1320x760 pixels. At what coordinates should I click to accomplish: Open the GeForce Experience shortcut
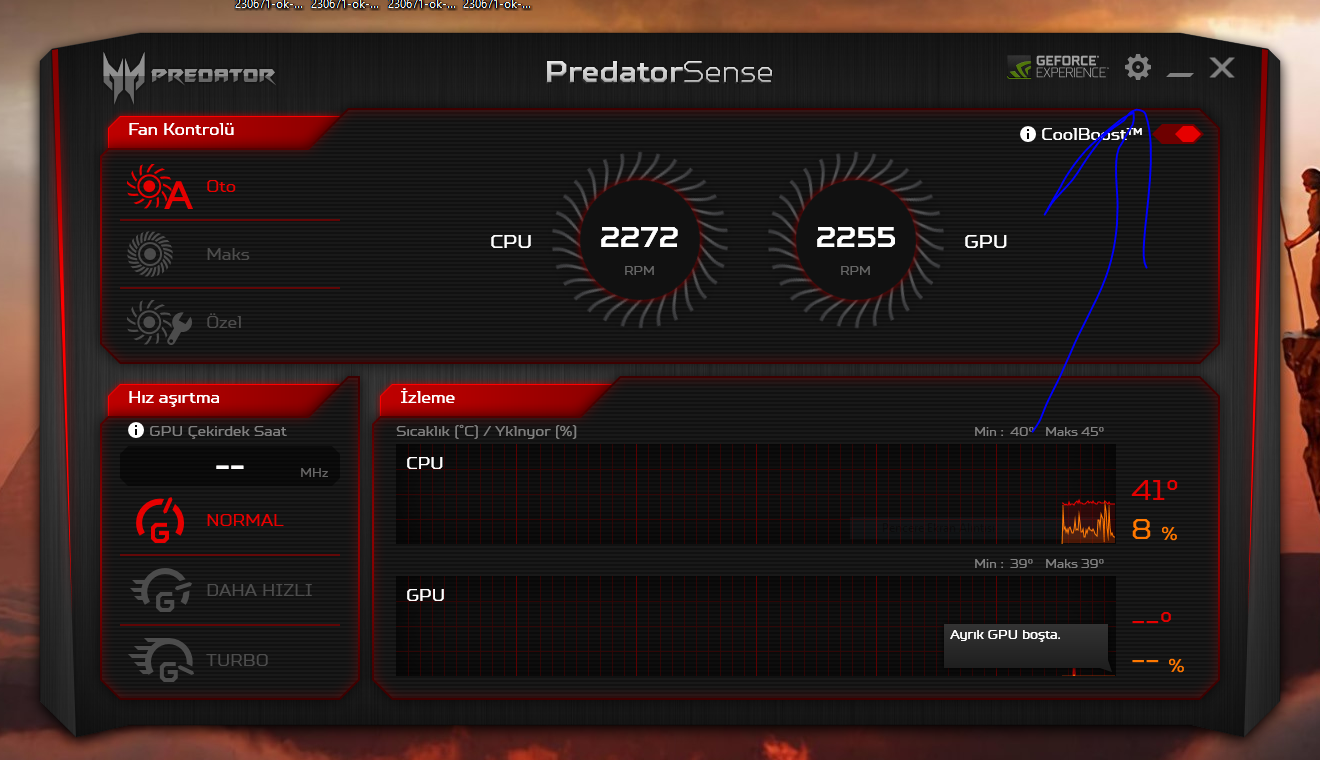coord(1057,67)
